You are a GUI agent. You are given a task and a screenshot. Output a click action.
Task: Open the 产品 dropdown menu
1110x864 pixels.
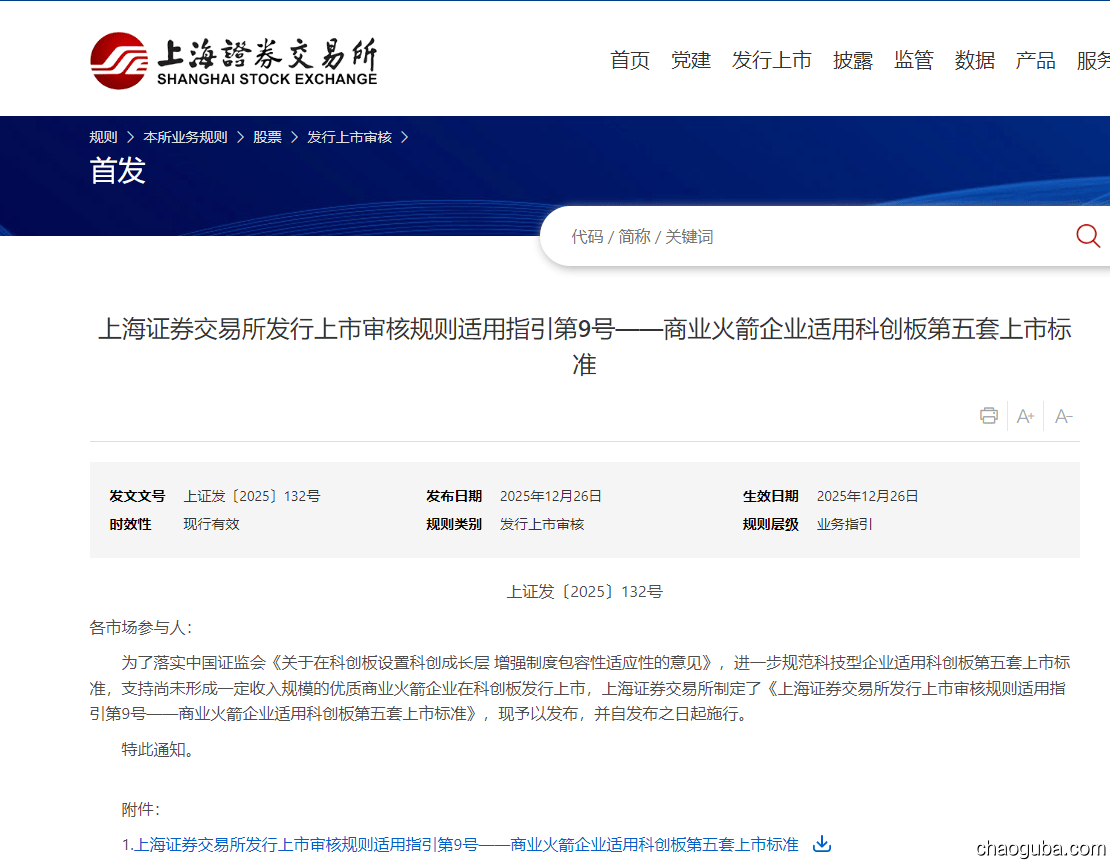[1035, 60]
